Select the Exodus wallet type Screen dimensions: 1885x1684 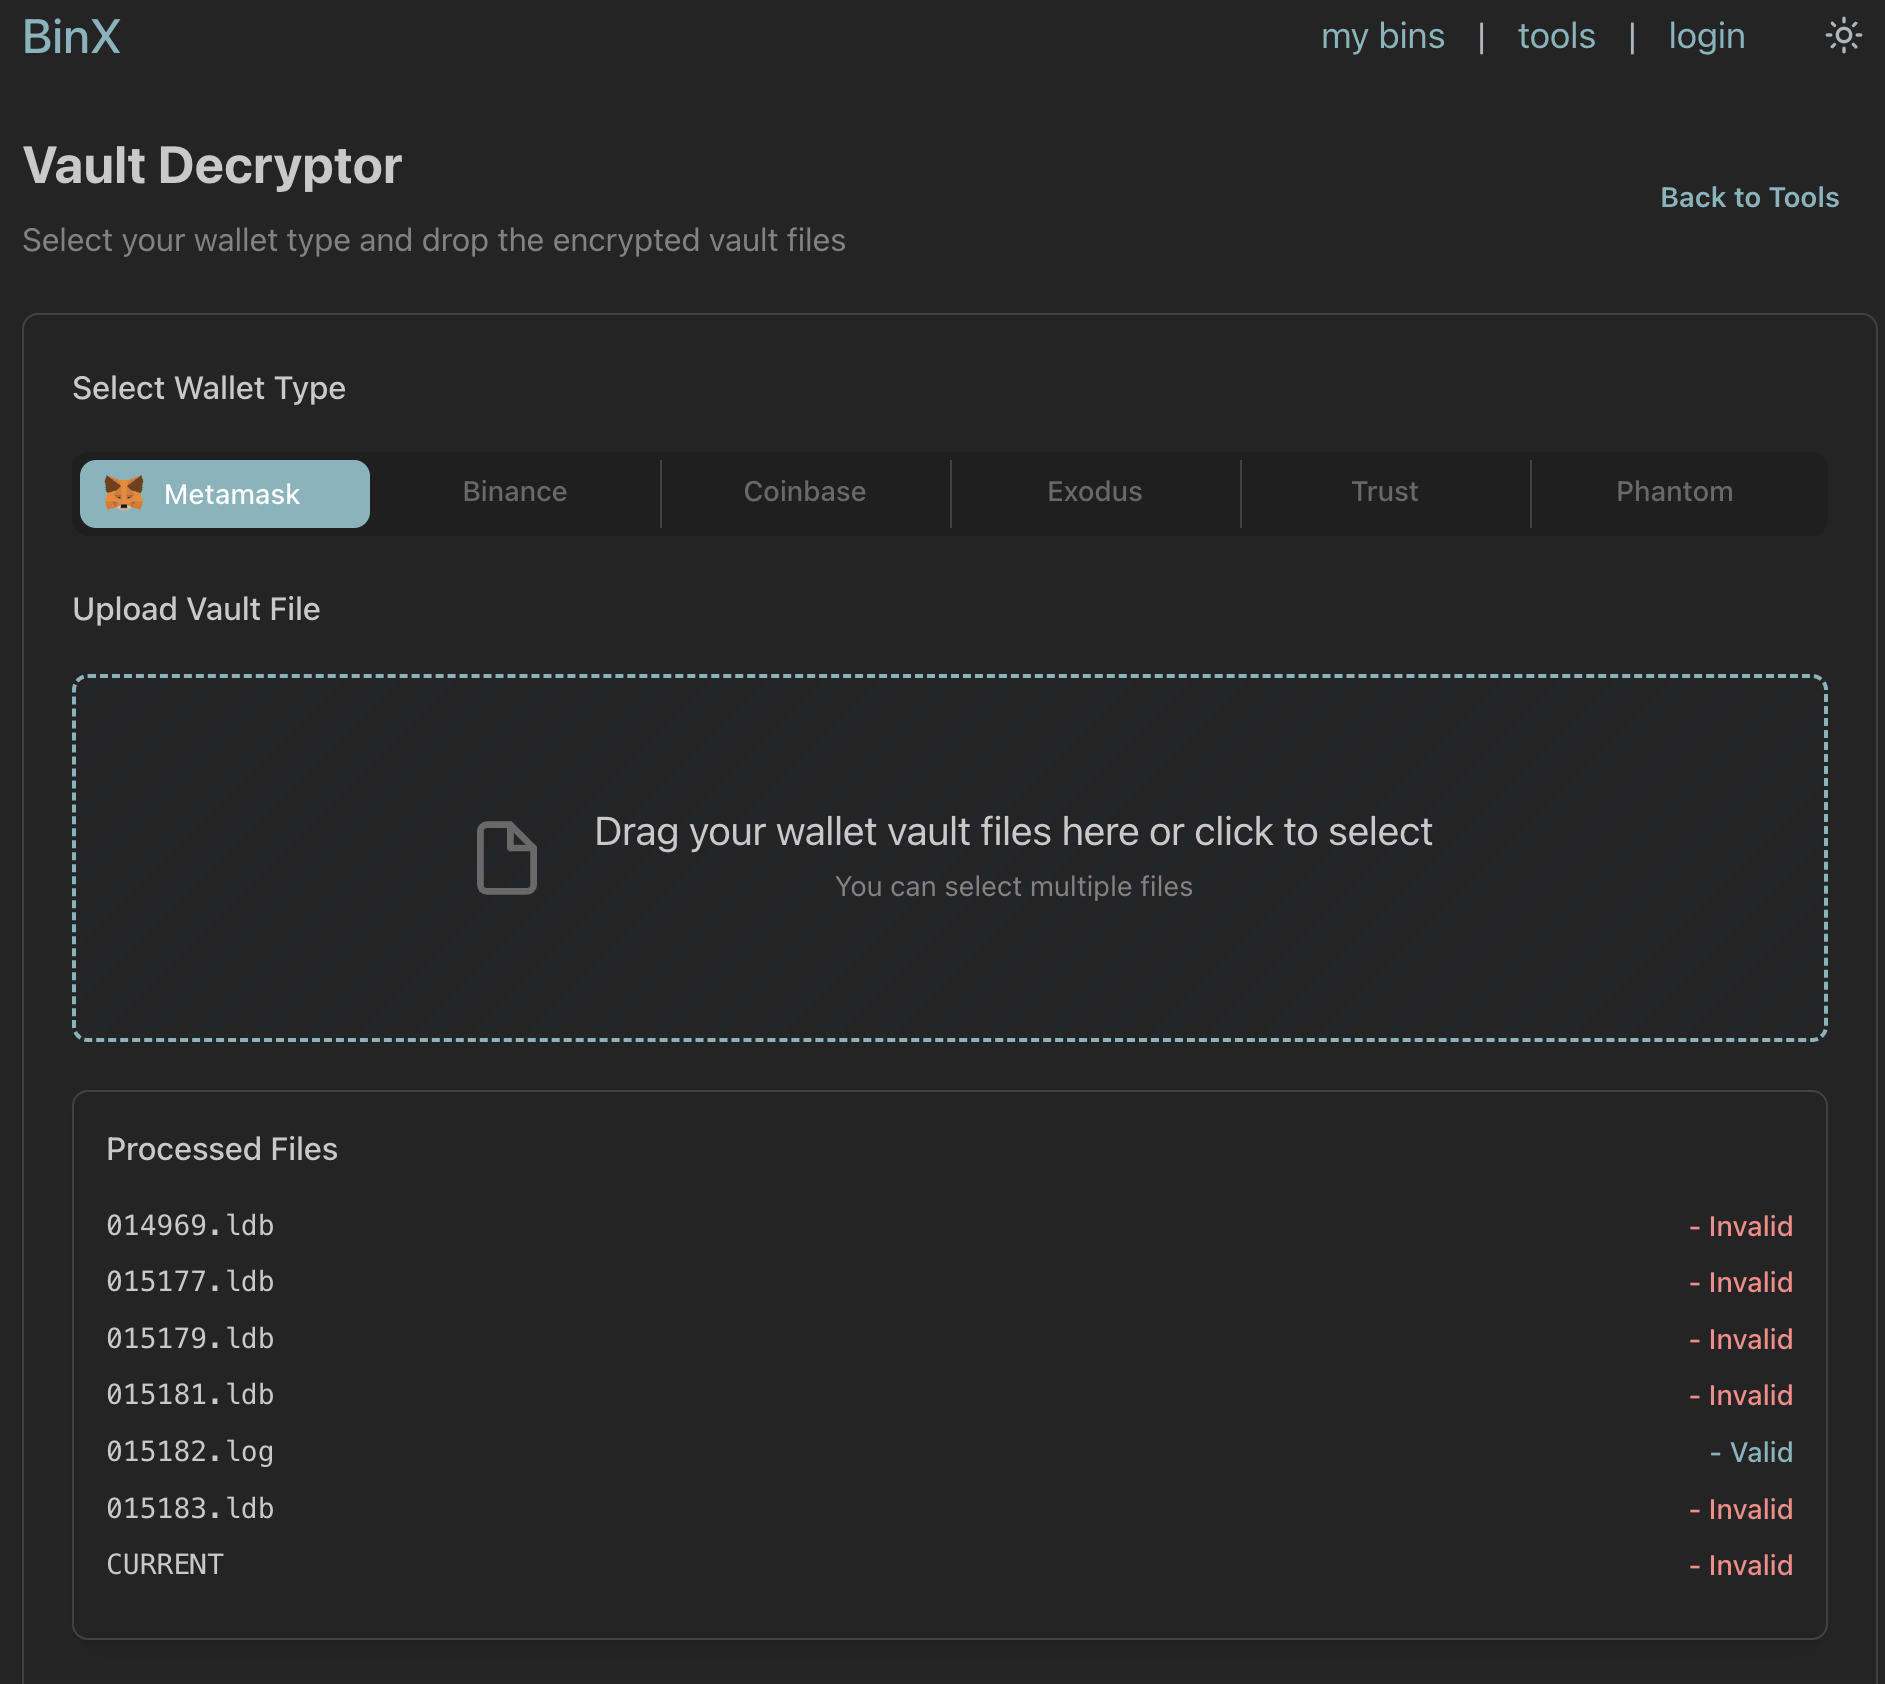[1095, 492]
